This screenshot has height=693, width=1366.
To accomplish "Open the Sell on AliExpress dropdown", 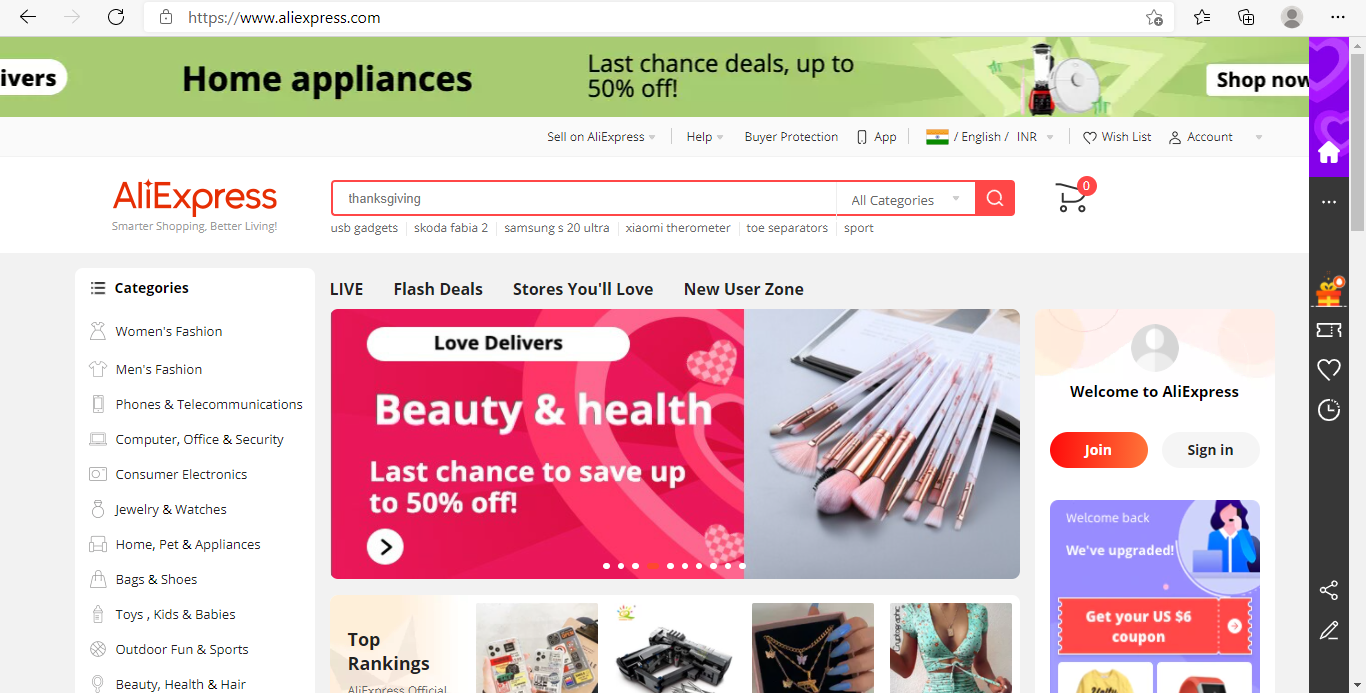I will pyautogui.click(x=601, y=137).
